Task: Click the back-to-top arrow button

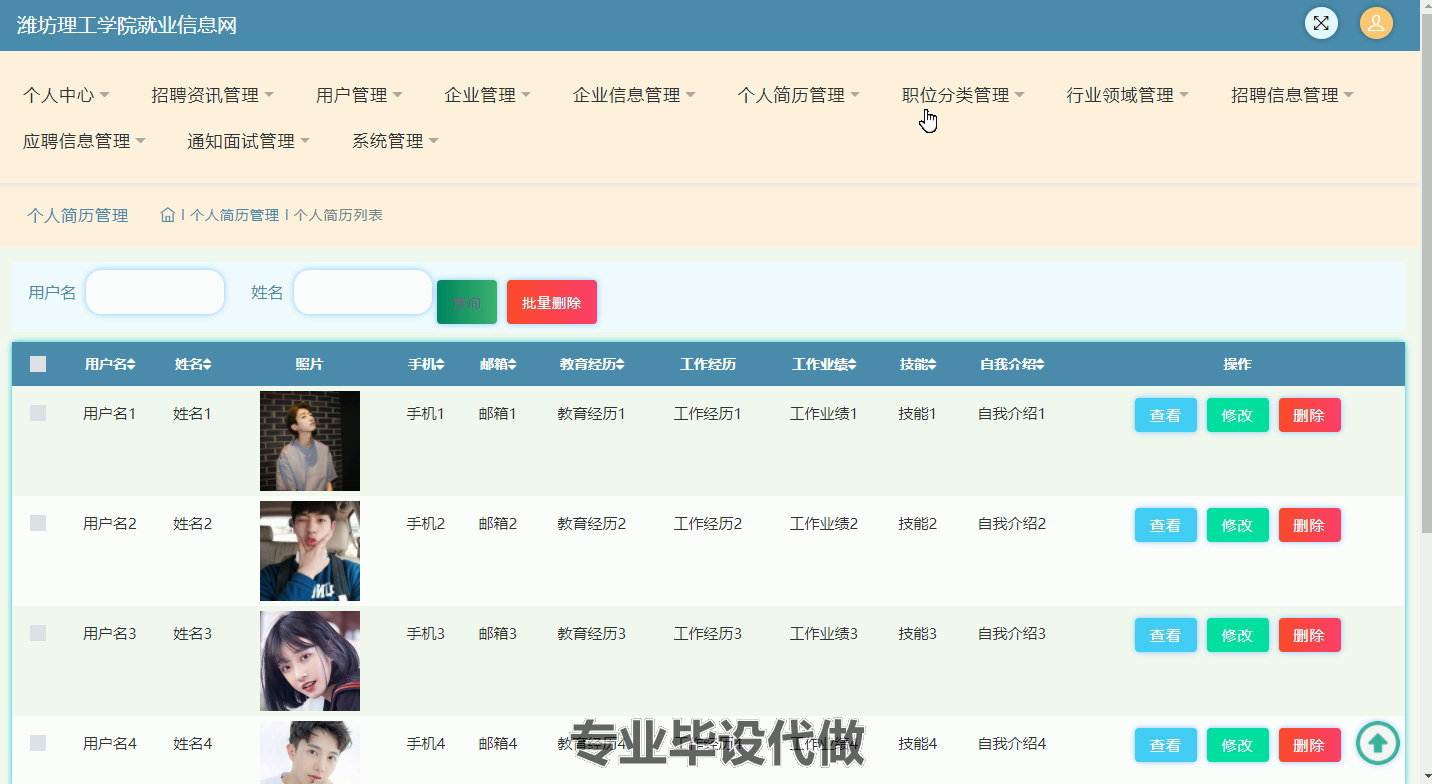Action: pyautogui.click(x=1378, y=743)
